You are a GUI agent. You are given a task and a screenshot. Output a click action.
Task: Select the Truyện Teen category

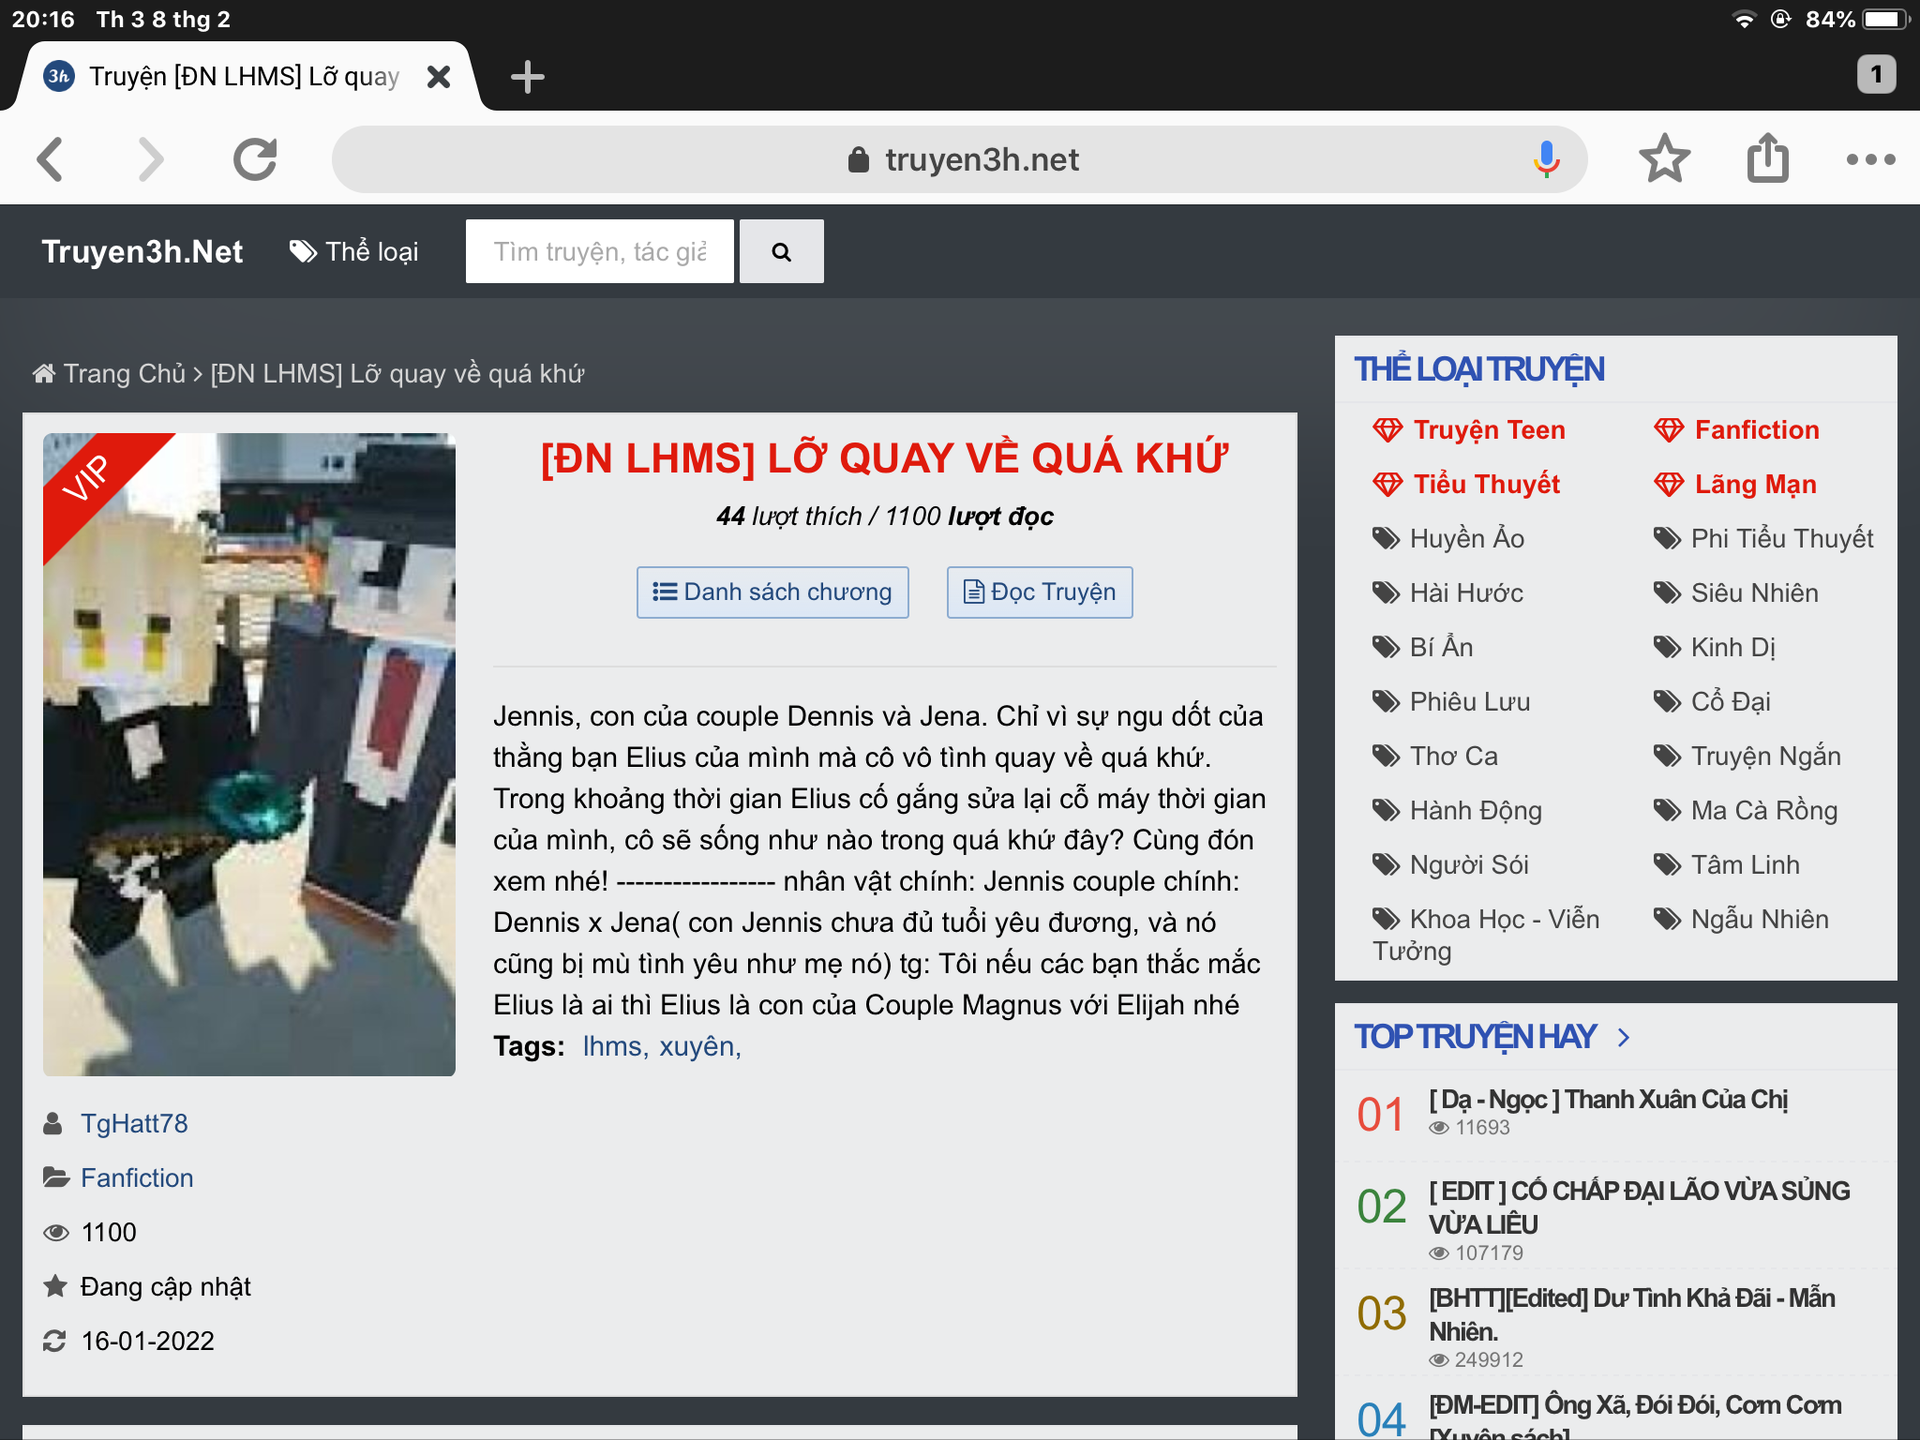pos(1488,430)
